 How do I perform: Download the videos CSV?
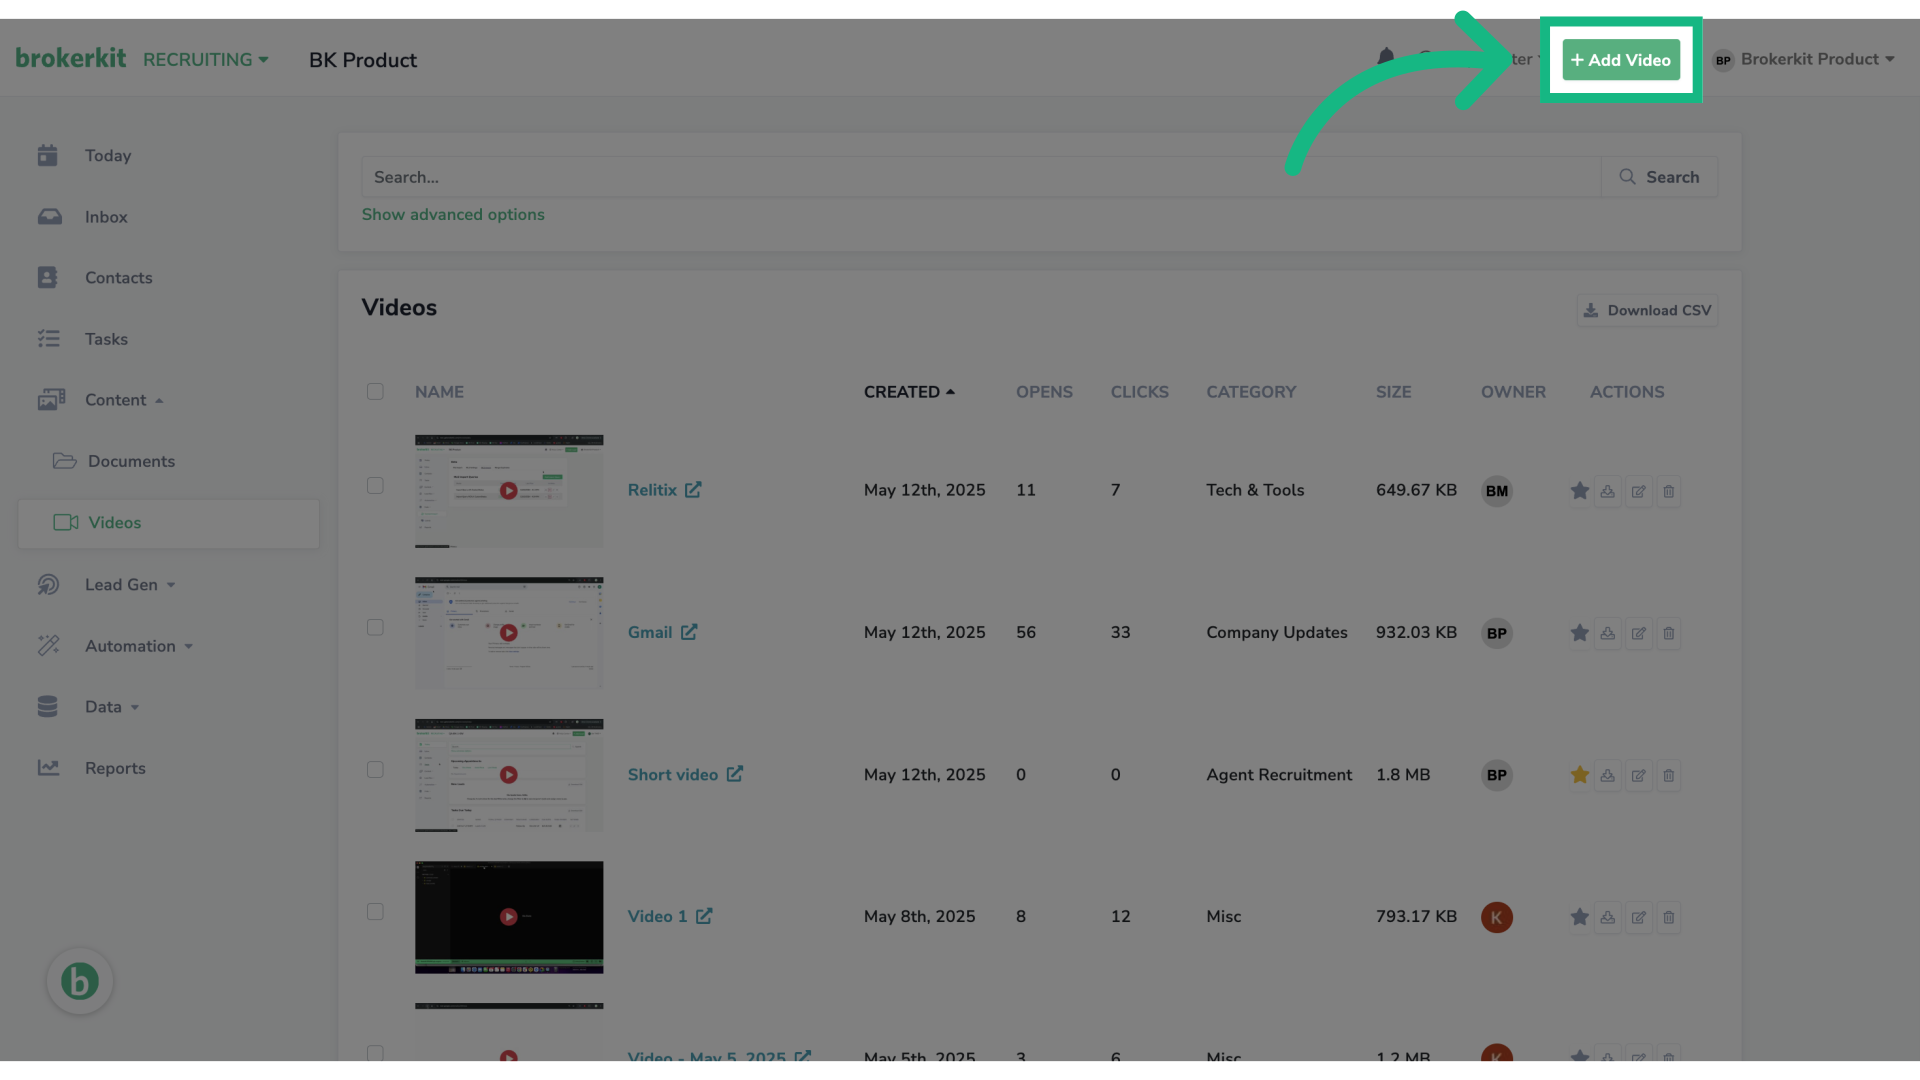click(x=1647, y=311)
